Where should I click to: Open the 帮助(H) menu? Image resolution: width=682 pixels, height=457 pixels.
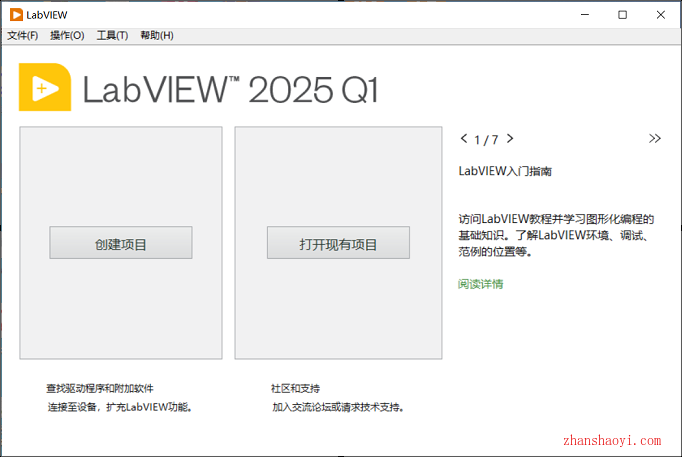pos(157,36)
